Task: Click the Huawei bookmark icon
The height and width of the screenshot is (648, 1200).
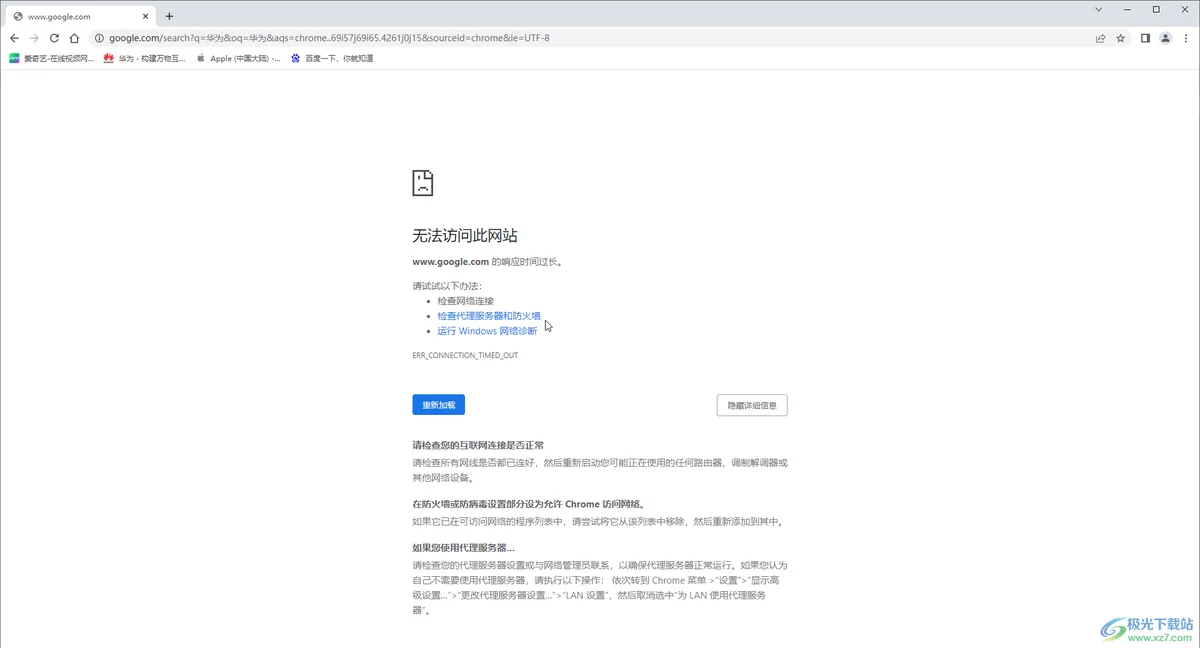Action: [x=110, y=58]
